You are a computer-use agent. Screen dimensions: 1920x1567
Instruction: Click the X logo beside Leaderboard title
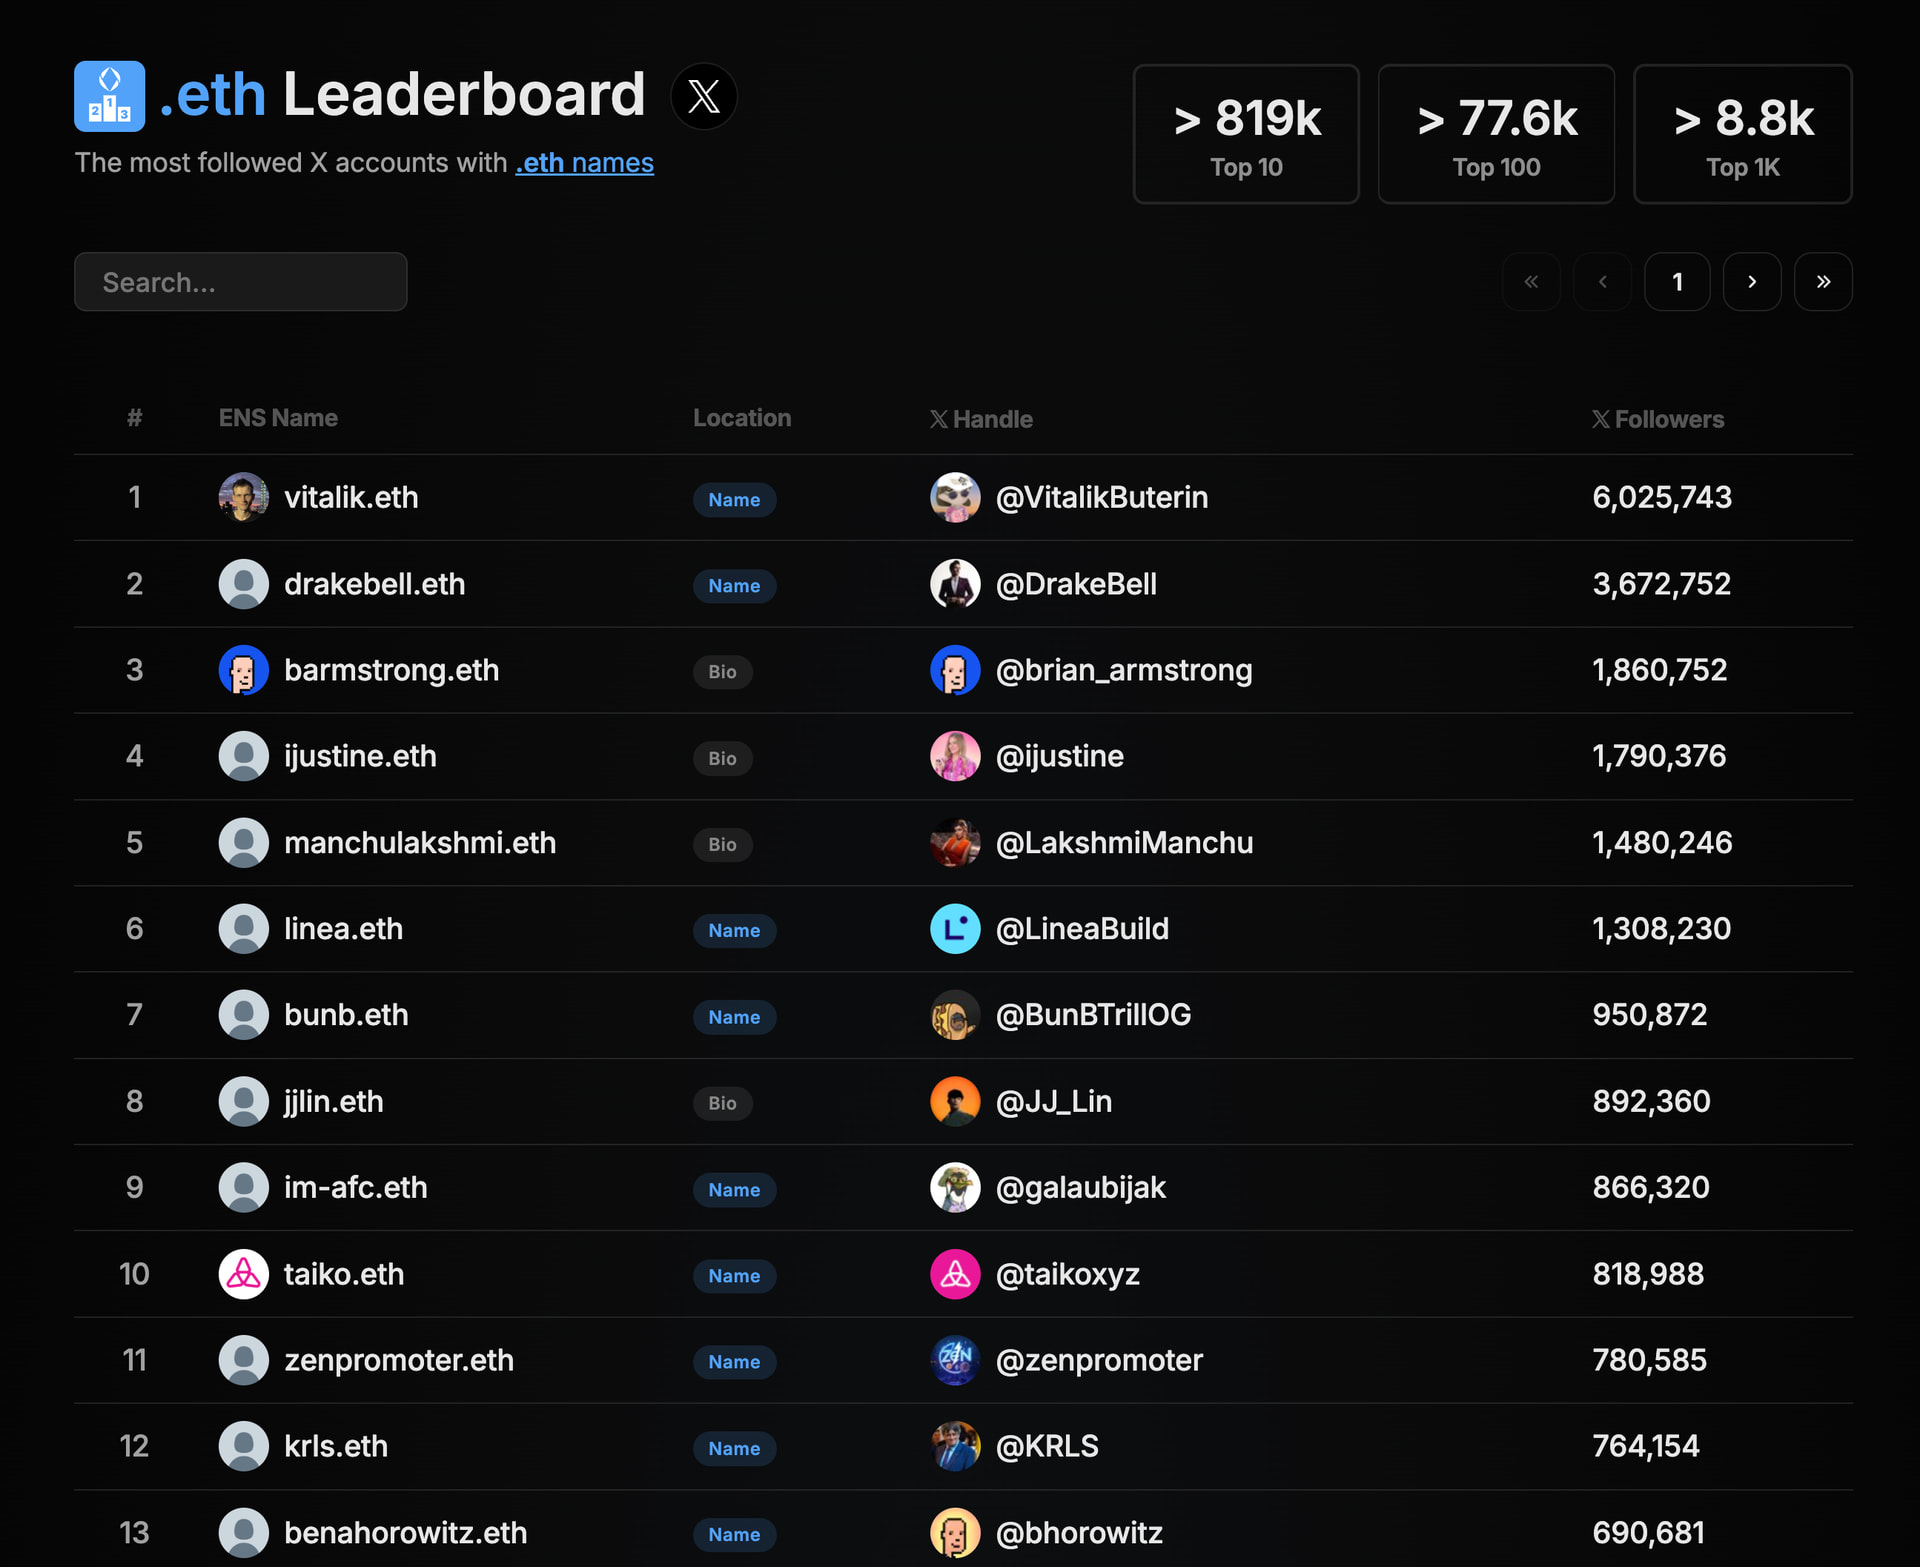(x=704, y=97)
